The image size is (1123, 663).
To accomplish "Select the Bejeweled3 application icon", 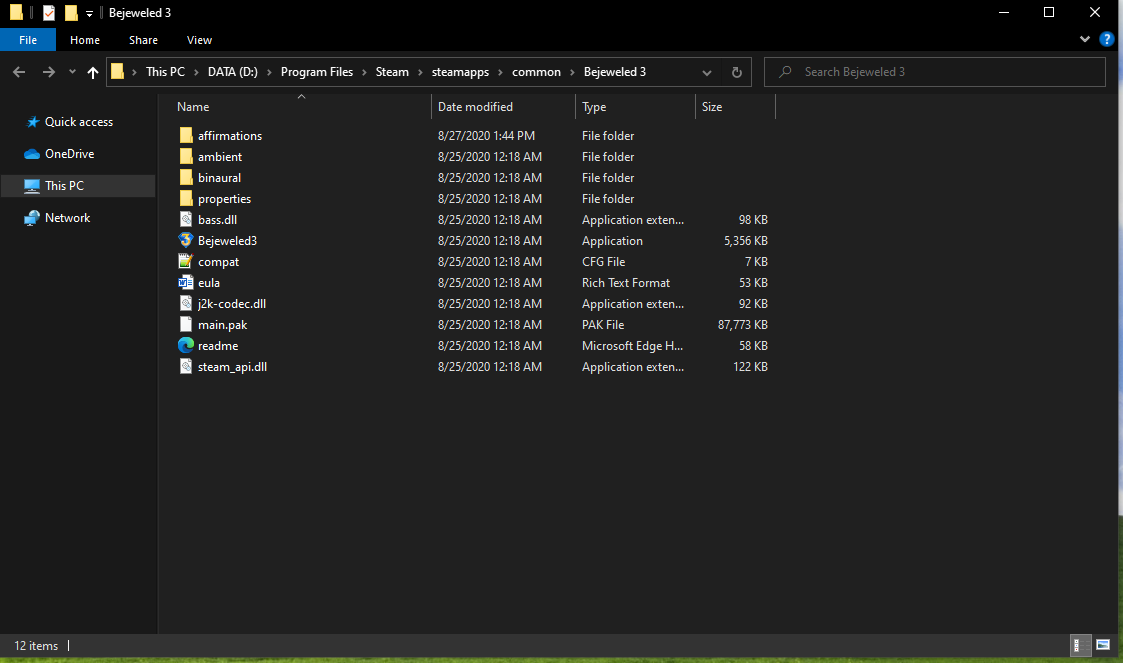I will click(x=185, y=241).
